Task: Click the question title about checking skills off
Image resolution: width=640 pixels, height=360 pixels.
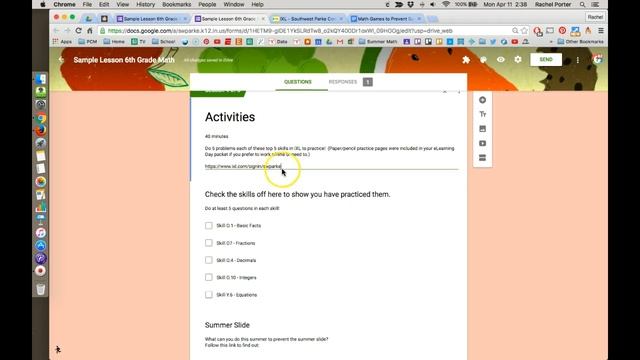Action: point(298,194)
